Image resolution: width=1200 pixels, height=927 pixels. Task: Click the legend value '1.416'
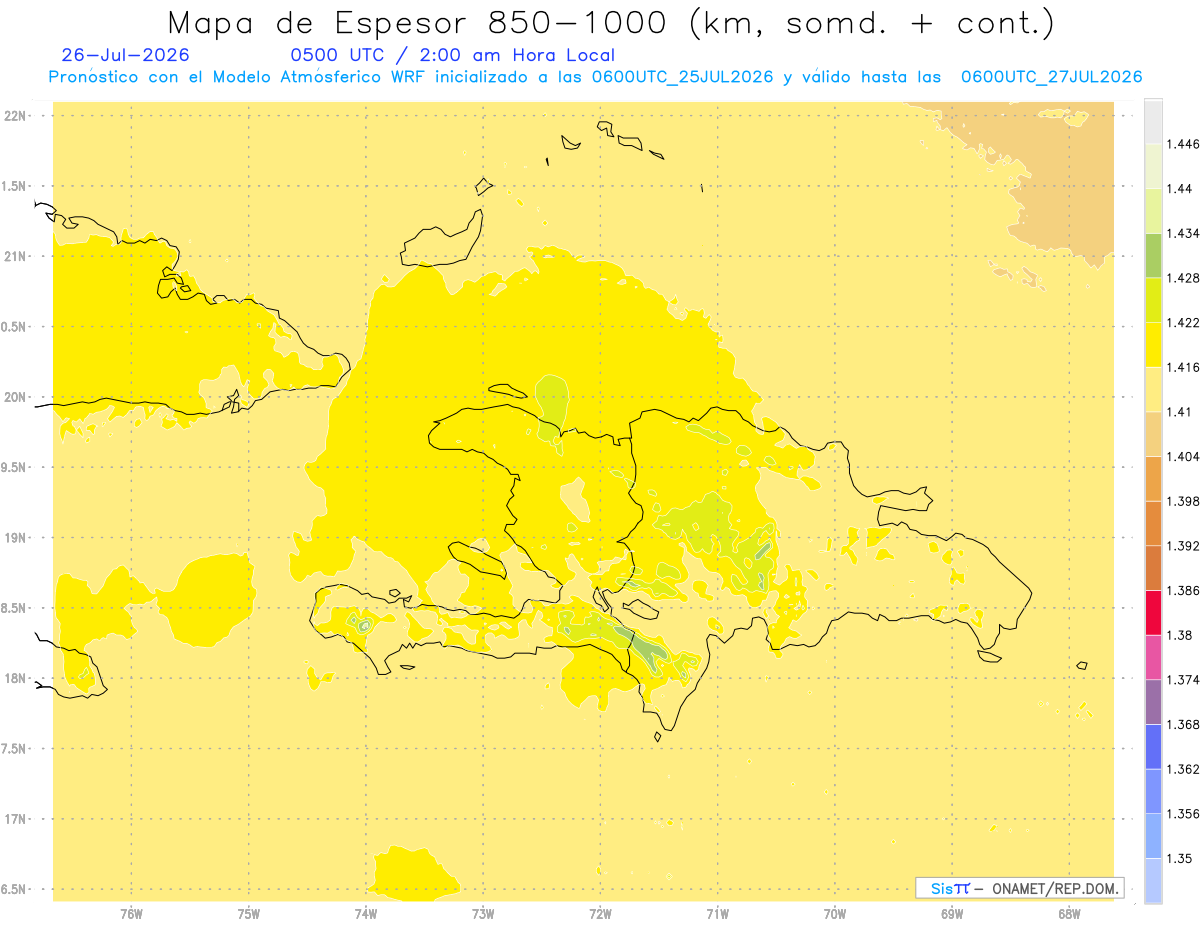(x=1183, y=367)
